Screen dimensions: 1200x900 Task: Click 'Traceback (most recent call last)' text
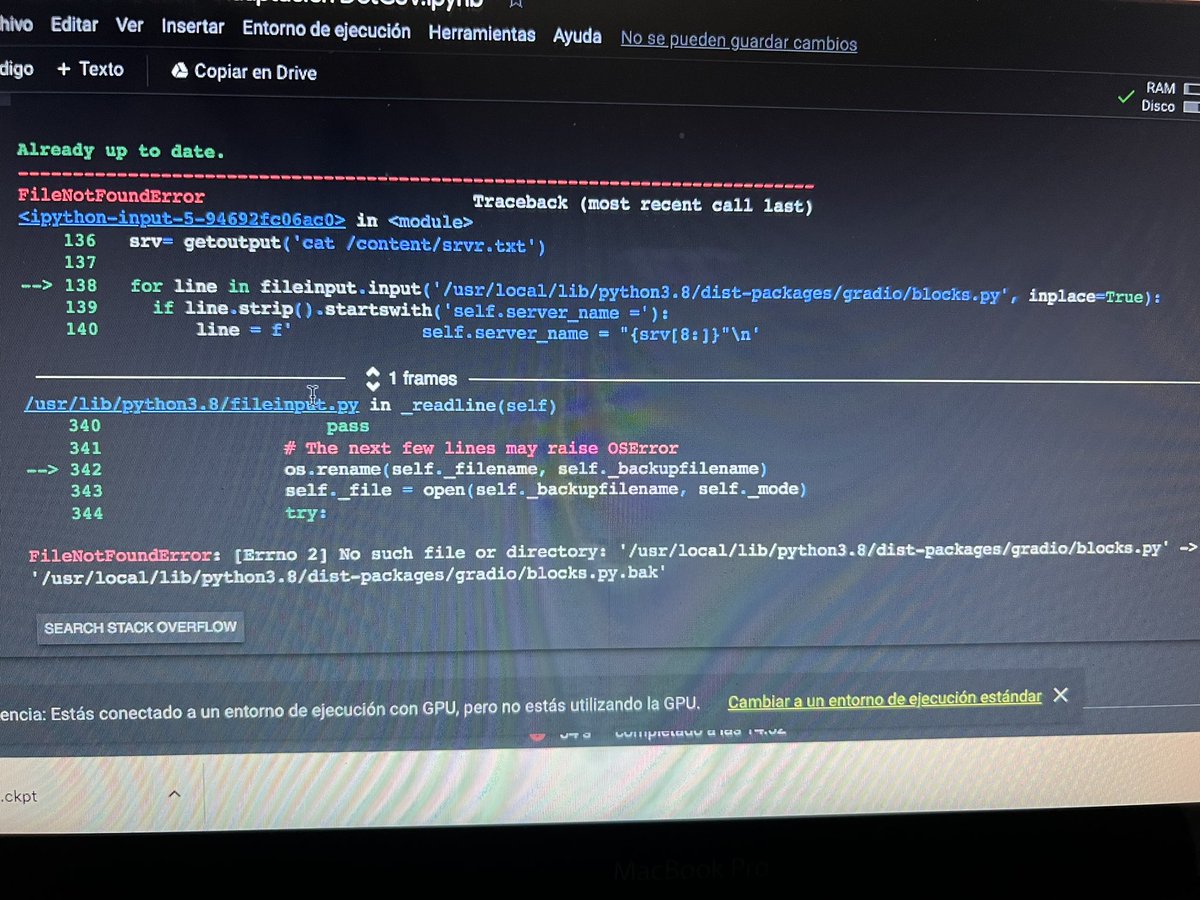(642, 204)
